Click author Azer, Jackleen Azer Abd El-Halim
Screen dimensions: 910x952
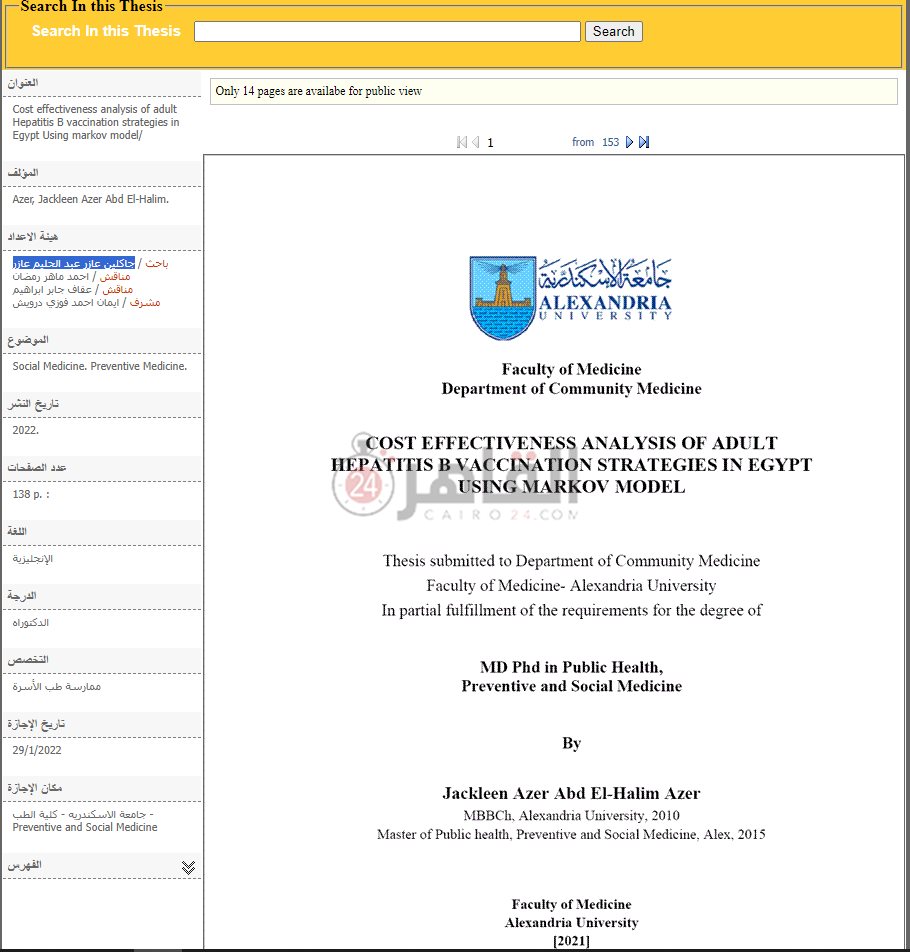click(90, 199)
